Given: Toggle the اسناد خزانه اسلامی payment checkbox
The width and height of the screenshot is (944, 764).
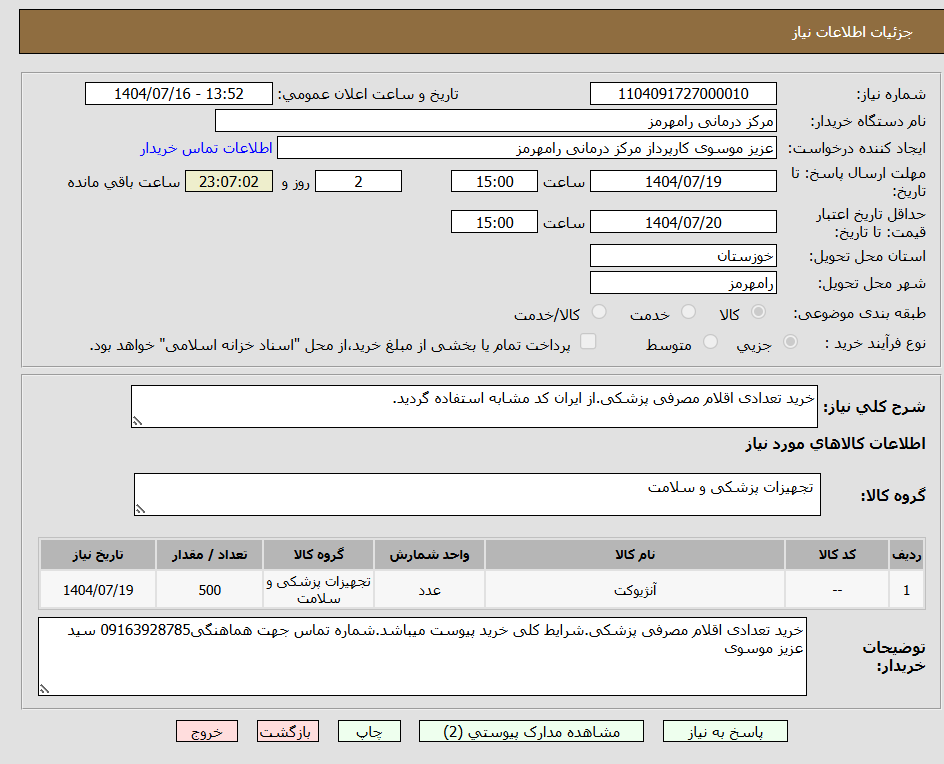Looking at the screenshot, I should [x=588, y=342].
